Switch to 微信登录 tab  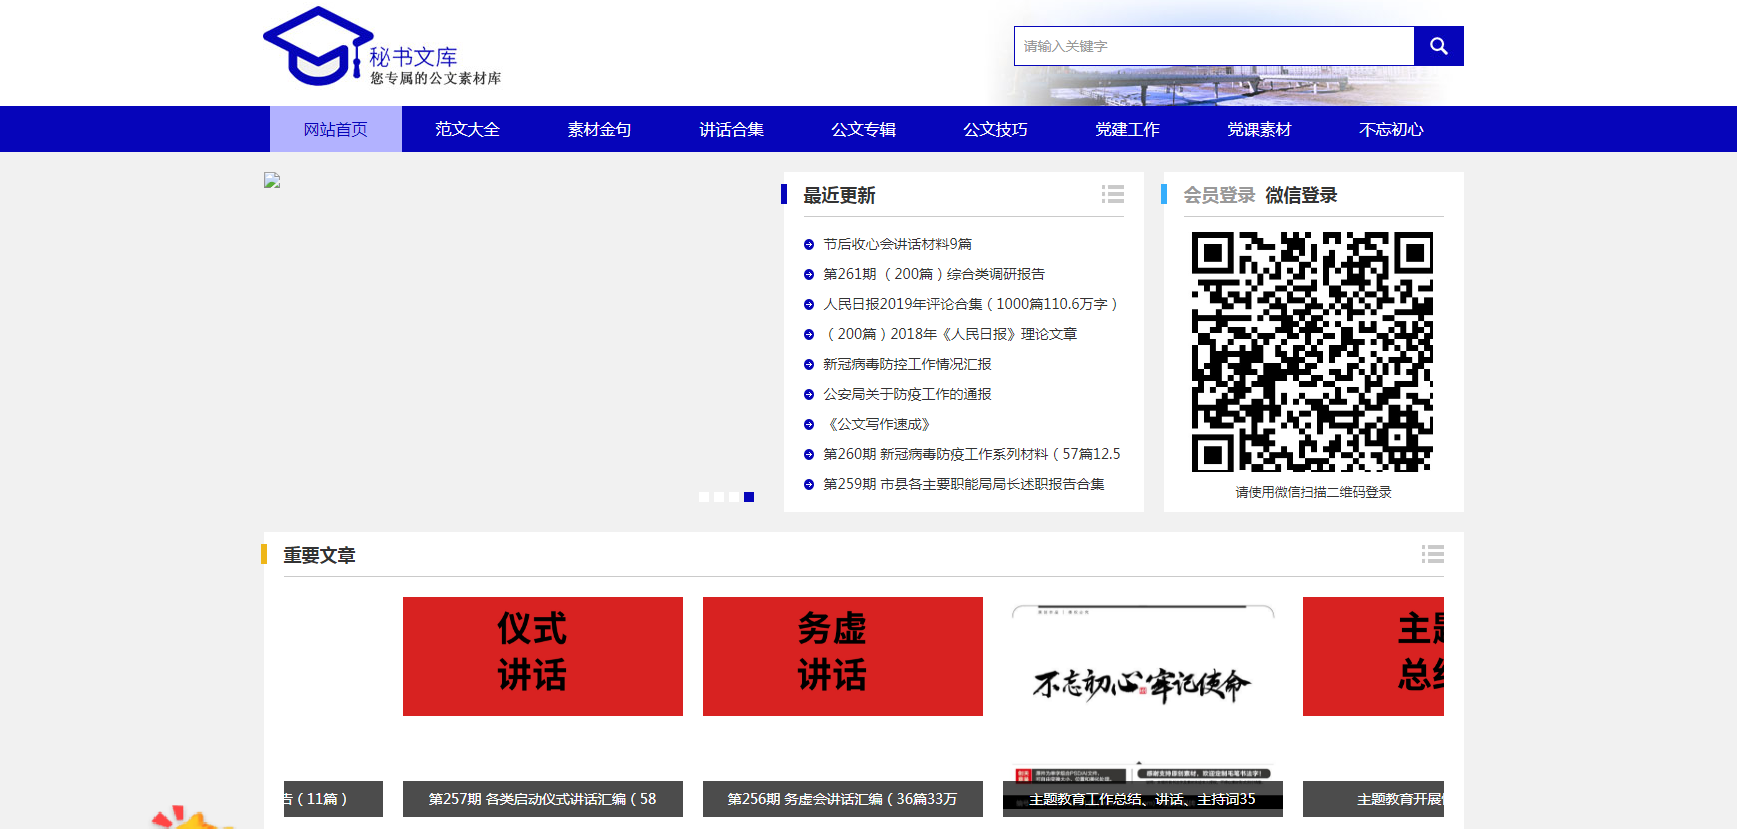pyautogui.click(x=1300, y=195)
